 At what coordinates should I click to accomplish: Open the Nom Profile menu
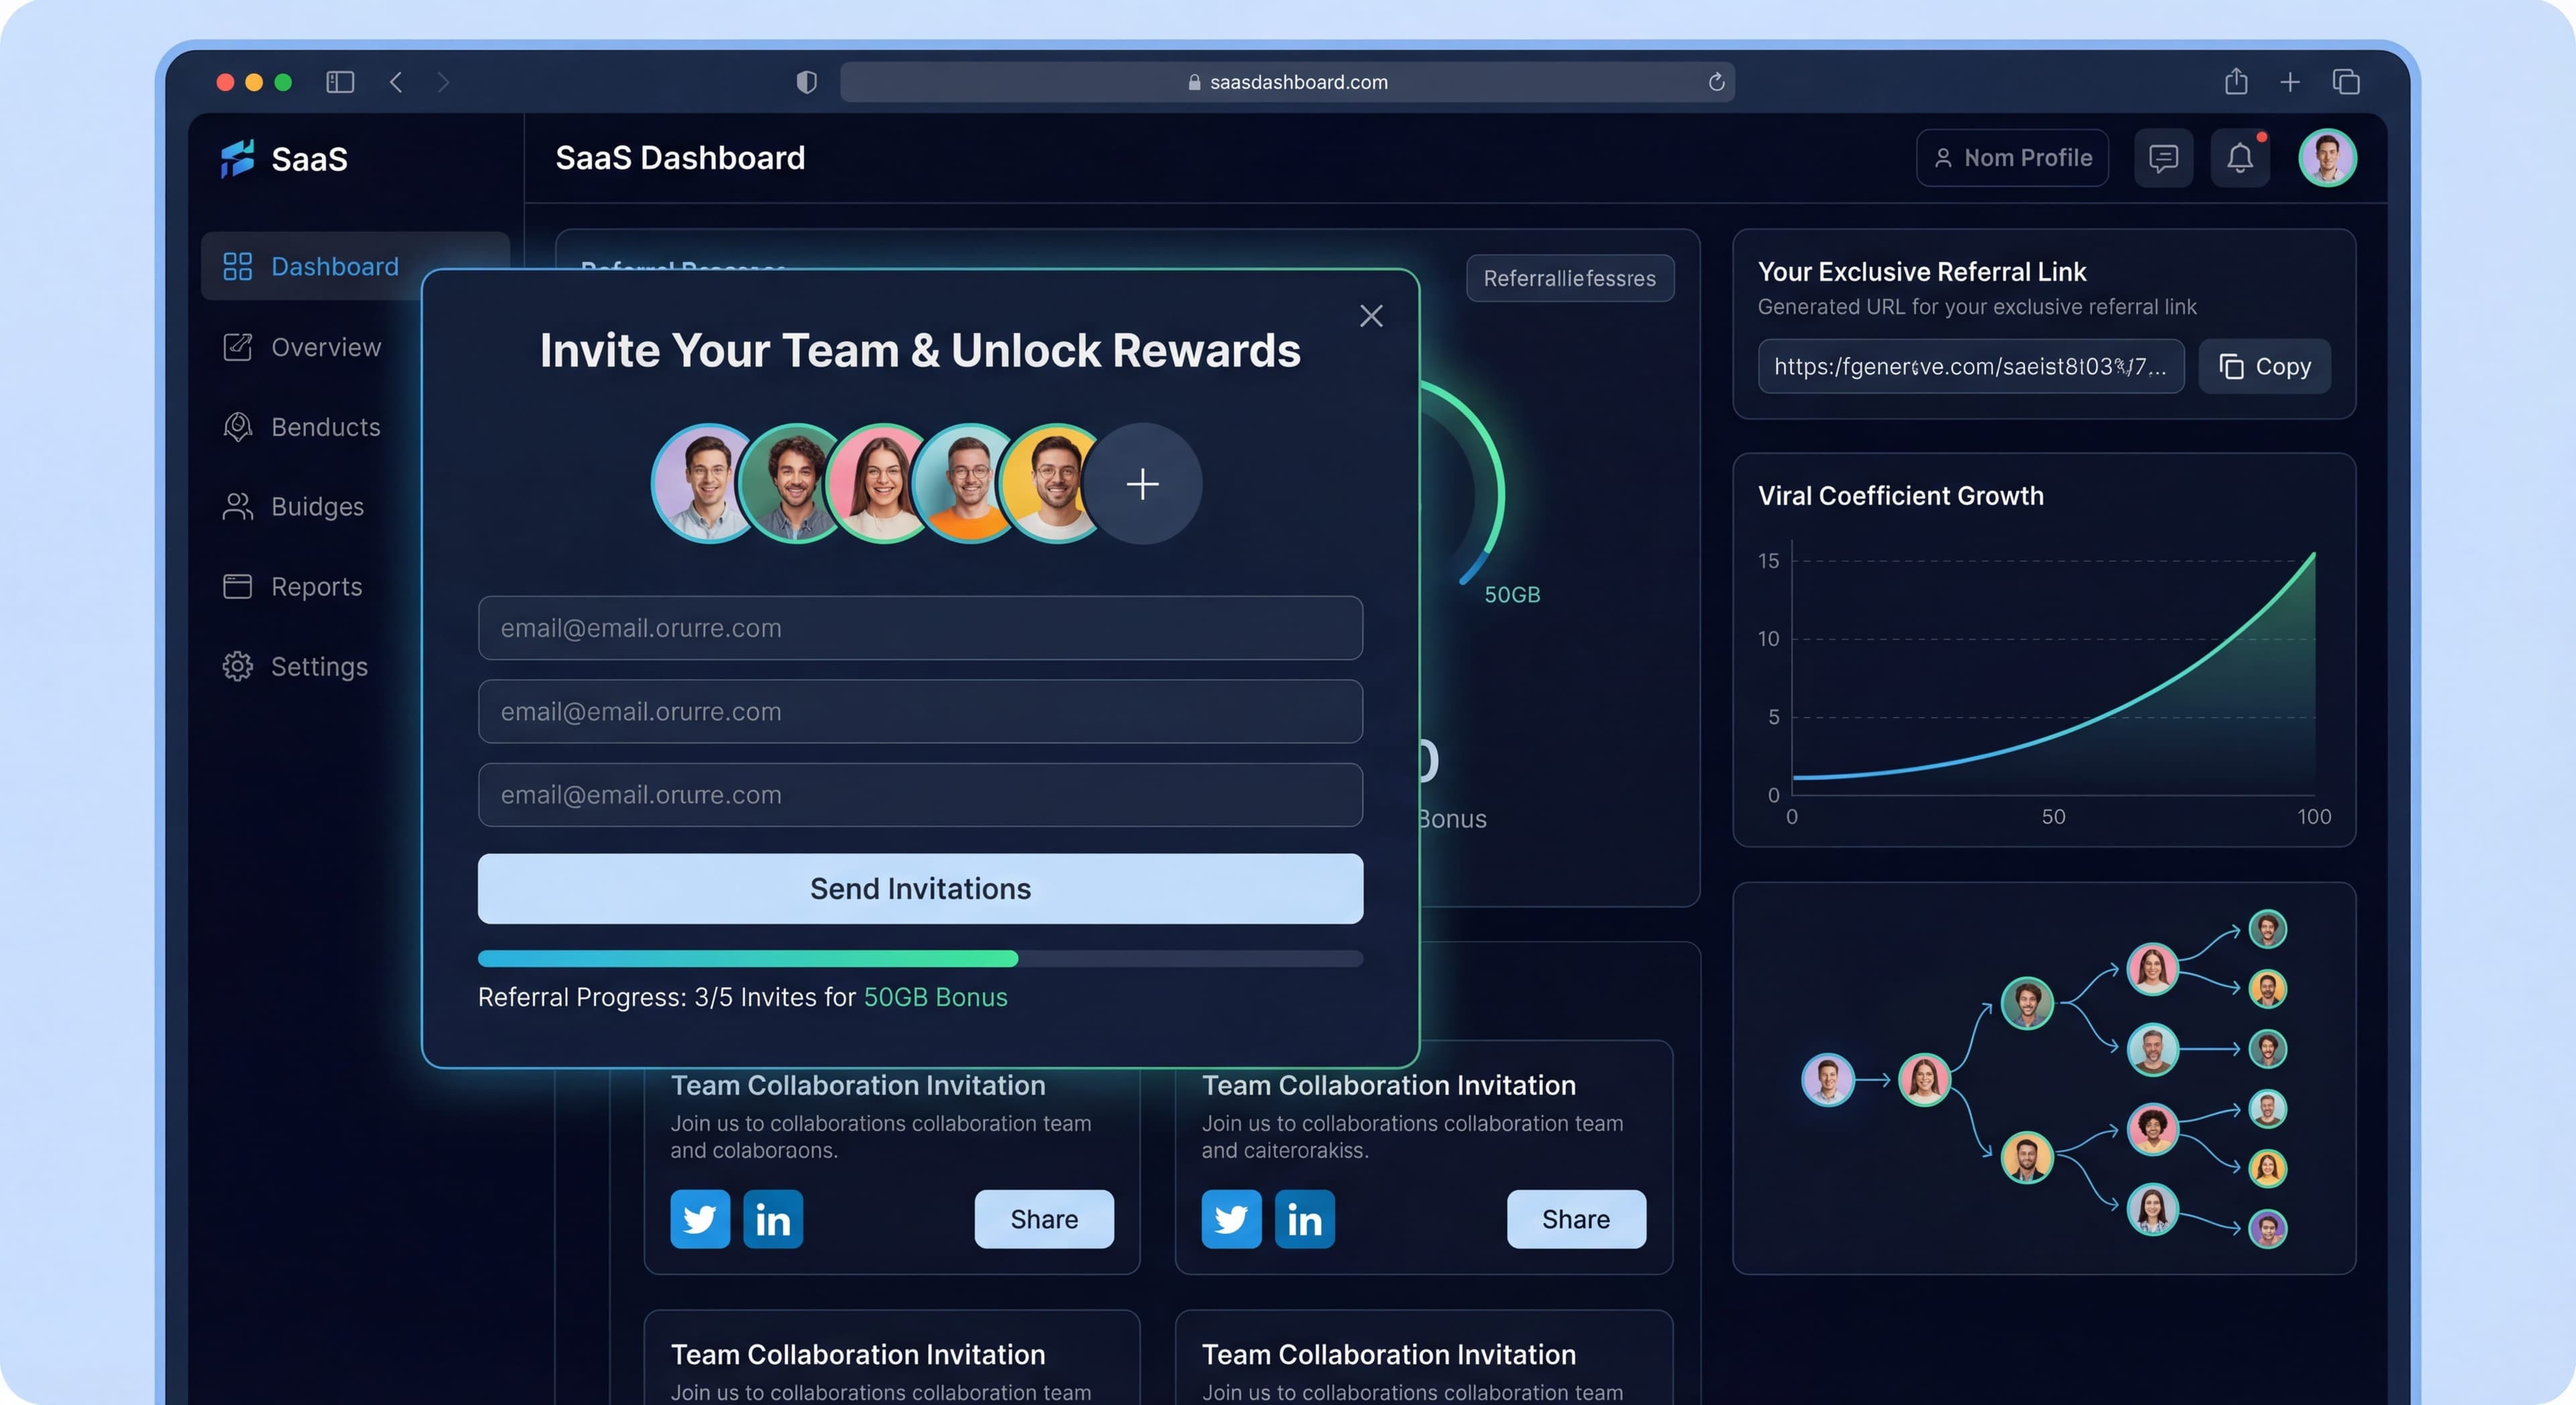click(2012, 157)
